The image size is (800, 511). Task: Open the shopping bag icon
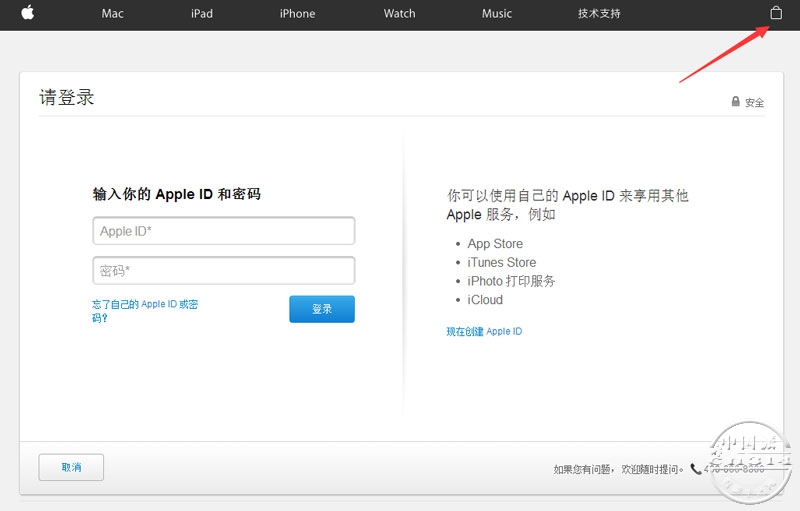pyautogui.click(x=776, y=13)
